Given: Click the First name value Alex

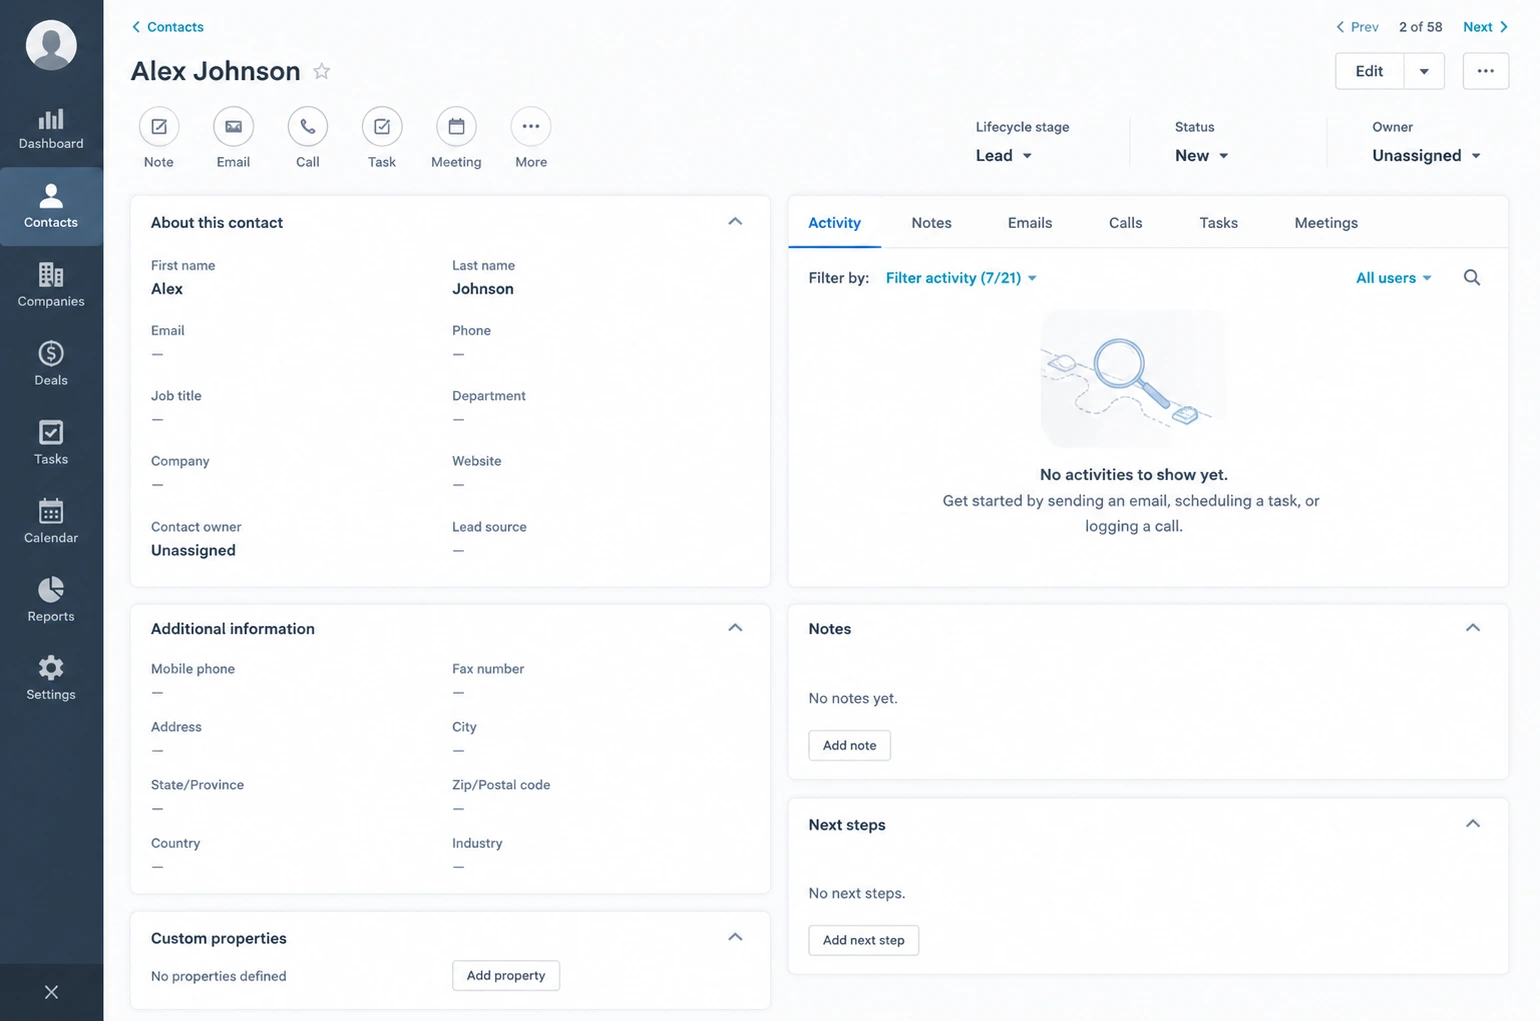Looking at the screenshot, I should click(167, 289).
